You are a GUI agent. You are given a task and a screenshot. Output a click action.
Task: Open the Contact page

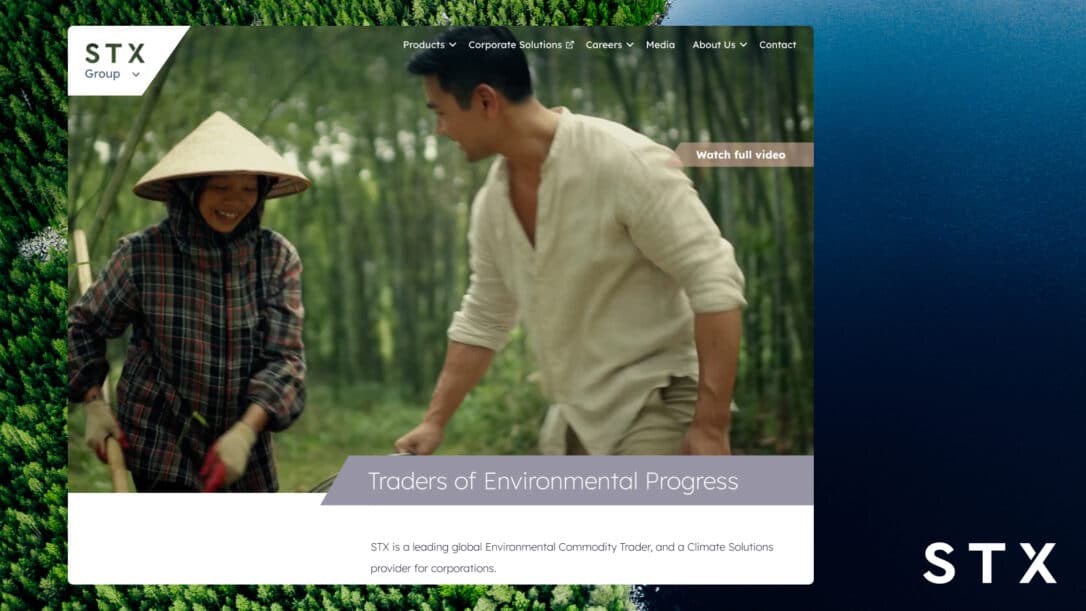777,44
